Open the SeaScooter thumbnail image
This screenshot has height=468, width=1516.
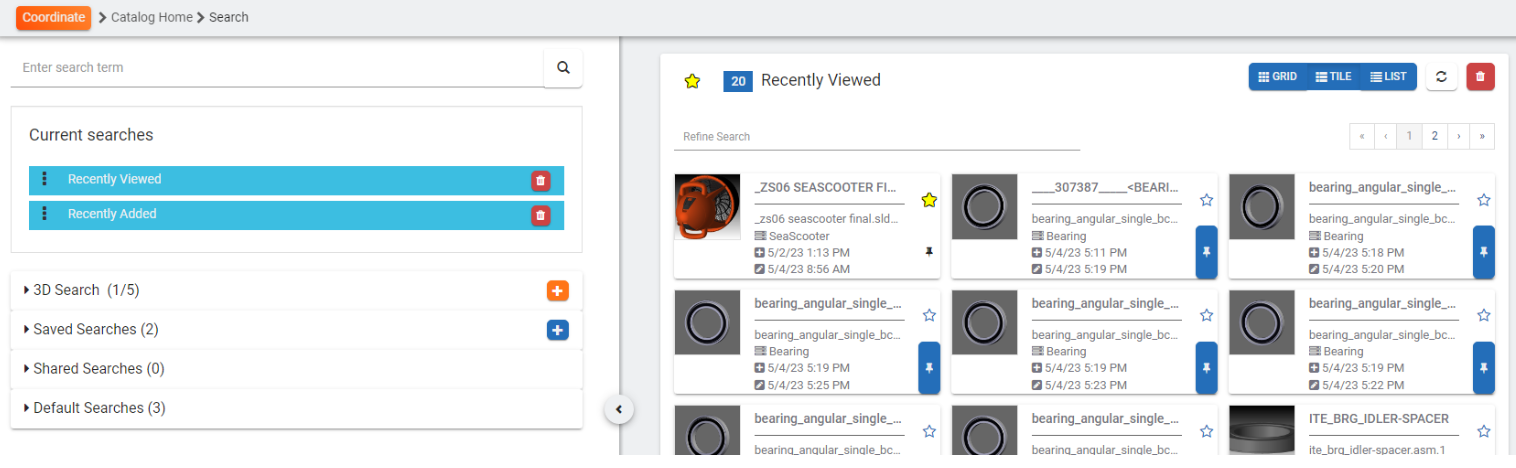(707, 207)
